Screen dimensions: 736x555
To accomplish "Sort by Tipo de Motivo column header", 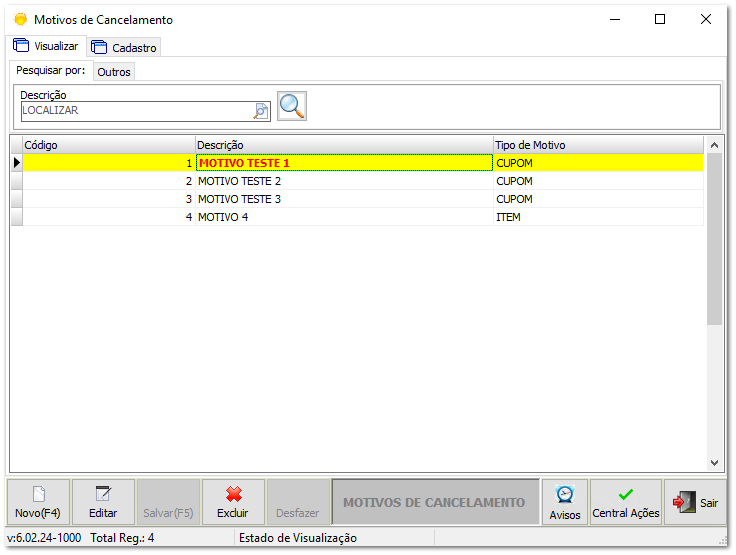I will [598, 145].
